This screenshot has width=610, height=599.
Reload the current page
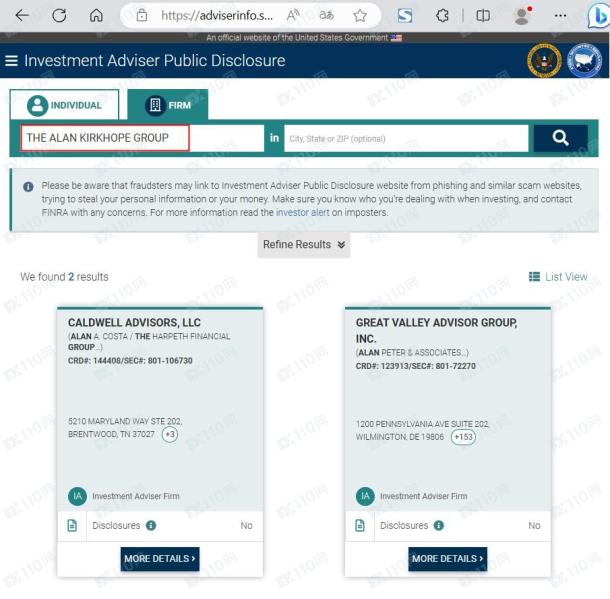tap(59, 16)
